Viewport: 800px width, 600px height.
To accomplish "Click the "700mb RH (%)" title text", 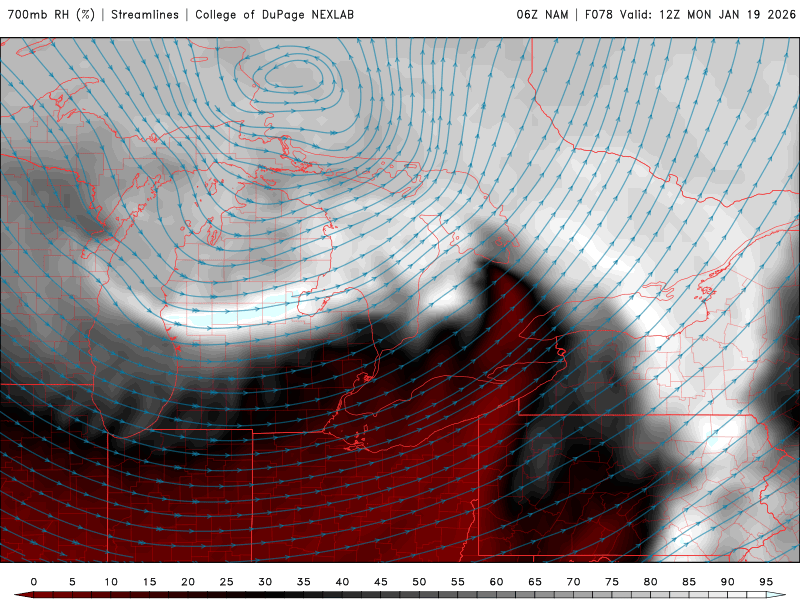I will 51,14.
